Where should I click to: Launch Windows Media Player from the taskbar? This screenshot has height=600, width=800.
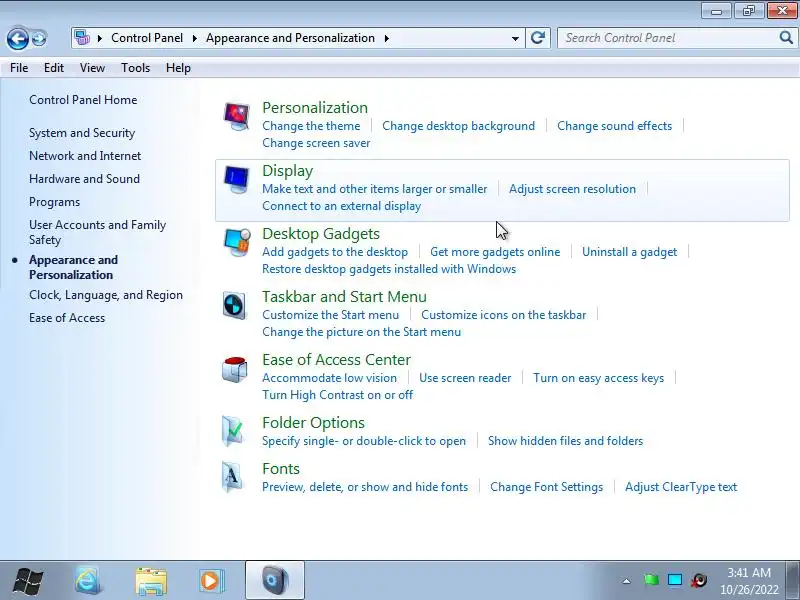point(210,581)
